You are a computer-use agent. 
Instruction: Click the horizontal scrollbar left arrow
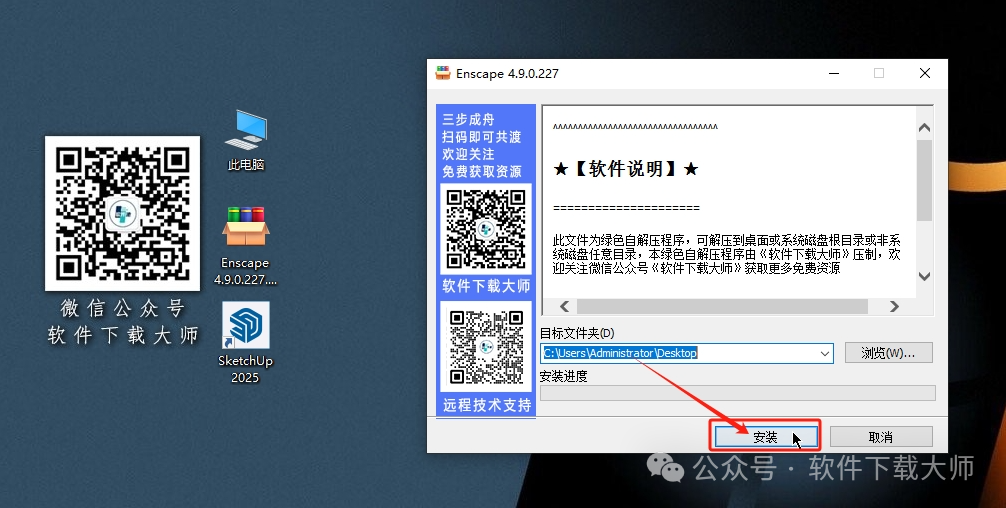(565, 307)
